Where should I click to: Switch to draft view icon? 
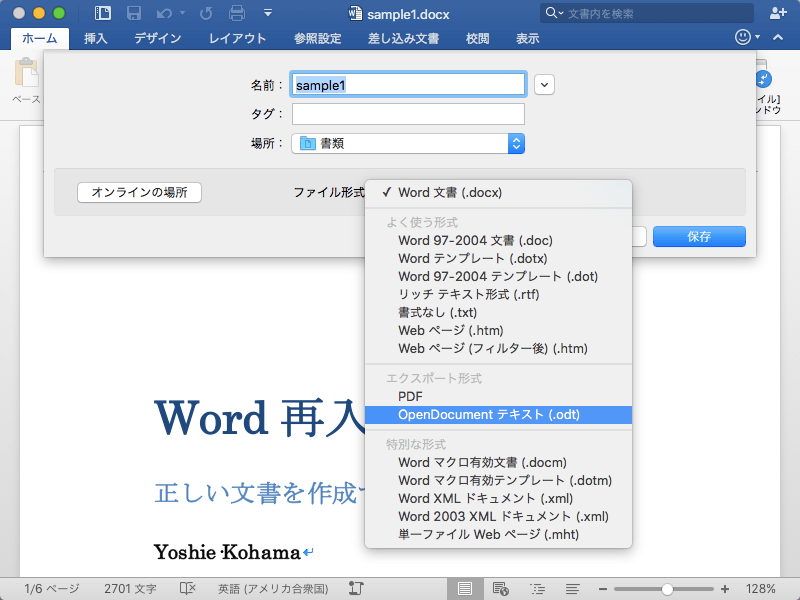point(572,589)
